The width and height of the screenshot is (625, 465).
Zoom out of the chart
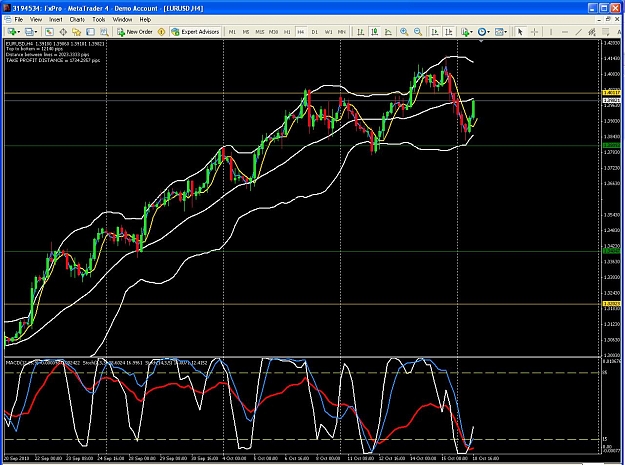coord(418,32)
